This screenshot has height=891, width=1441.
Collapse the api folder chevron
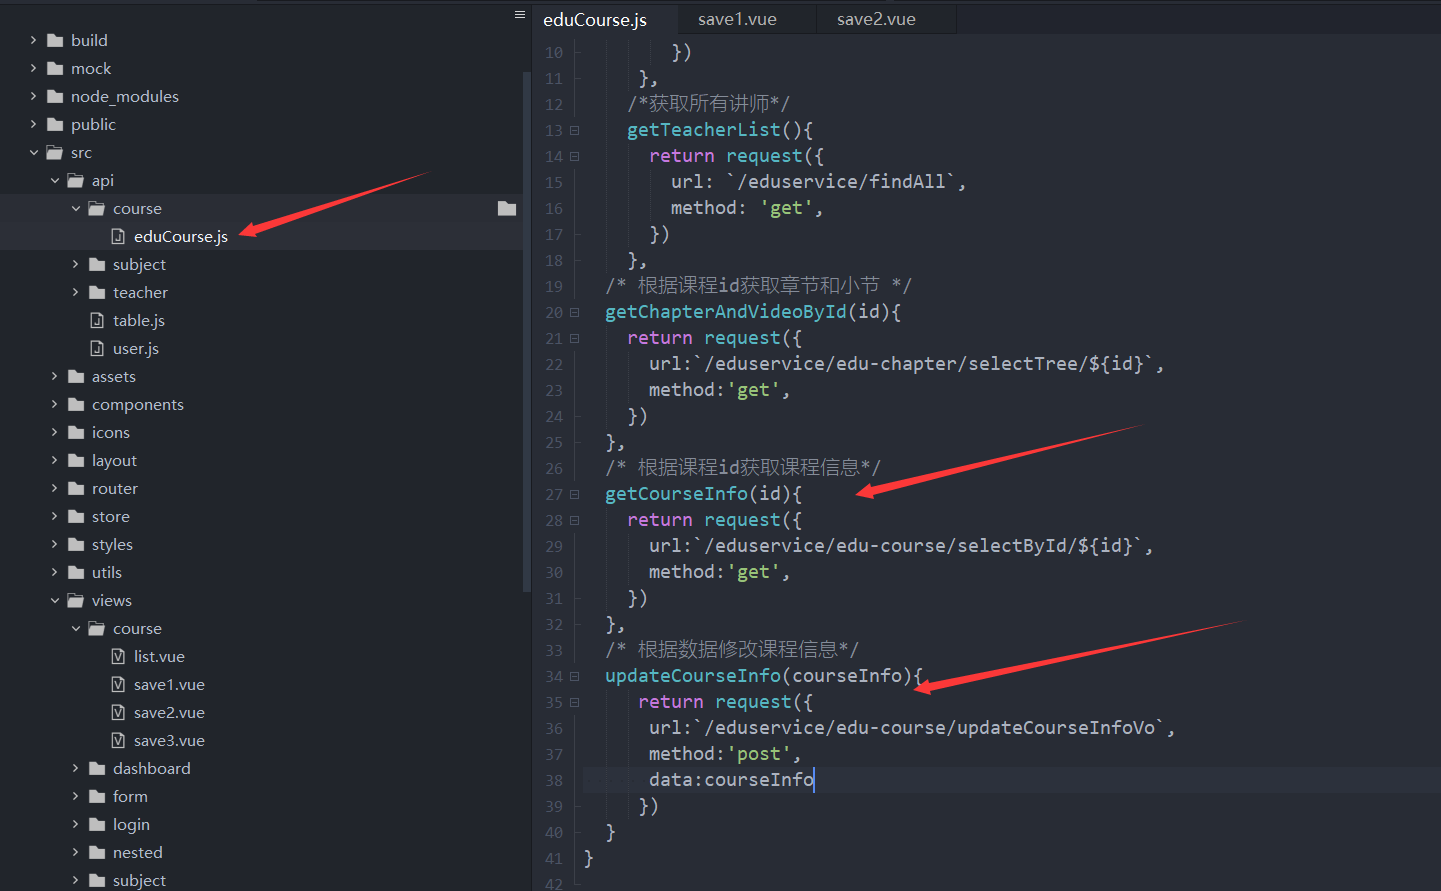(54, 181)
